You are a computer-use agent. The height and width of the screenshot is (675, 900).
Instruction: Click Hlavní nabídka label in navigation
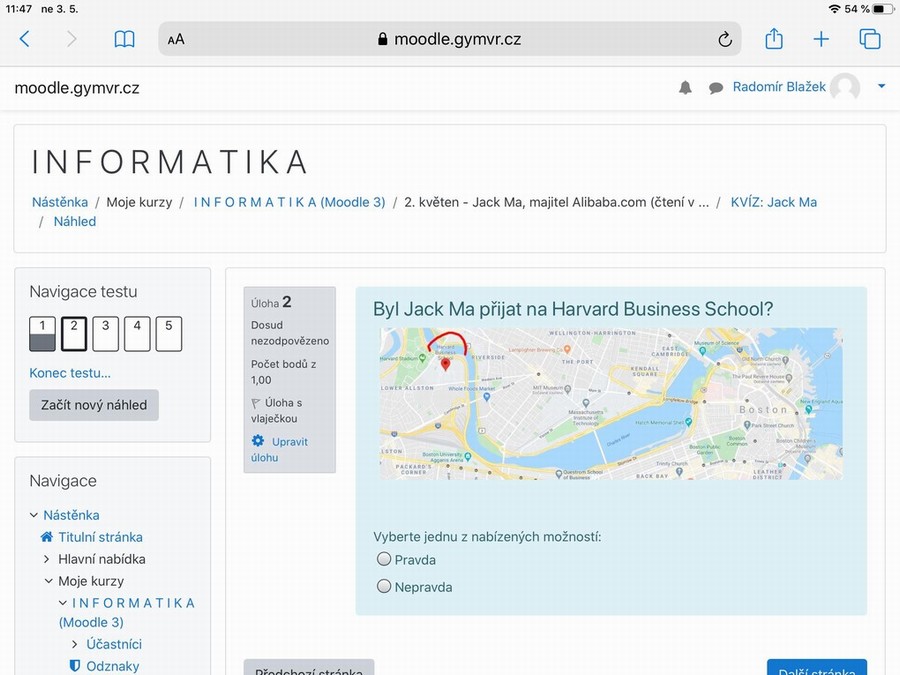[102, 559]
